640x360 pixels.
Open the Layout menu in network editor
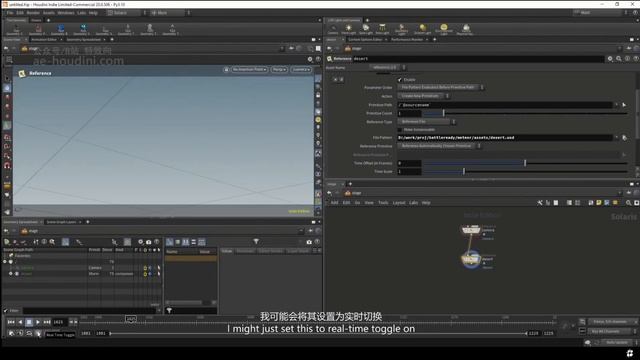[399, 203]
